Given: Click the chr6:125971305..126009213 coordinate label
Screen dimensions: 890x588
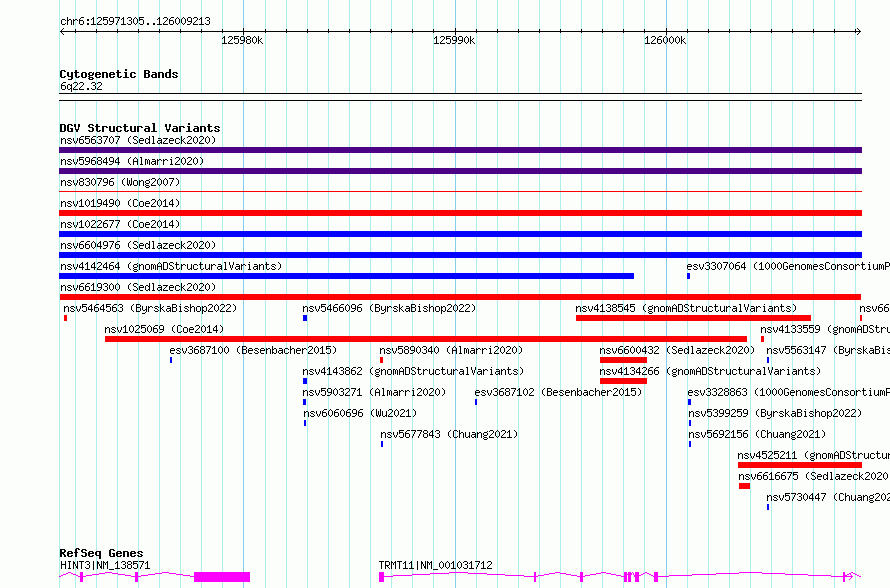Looking at the screenshot, I should (135, 21).
